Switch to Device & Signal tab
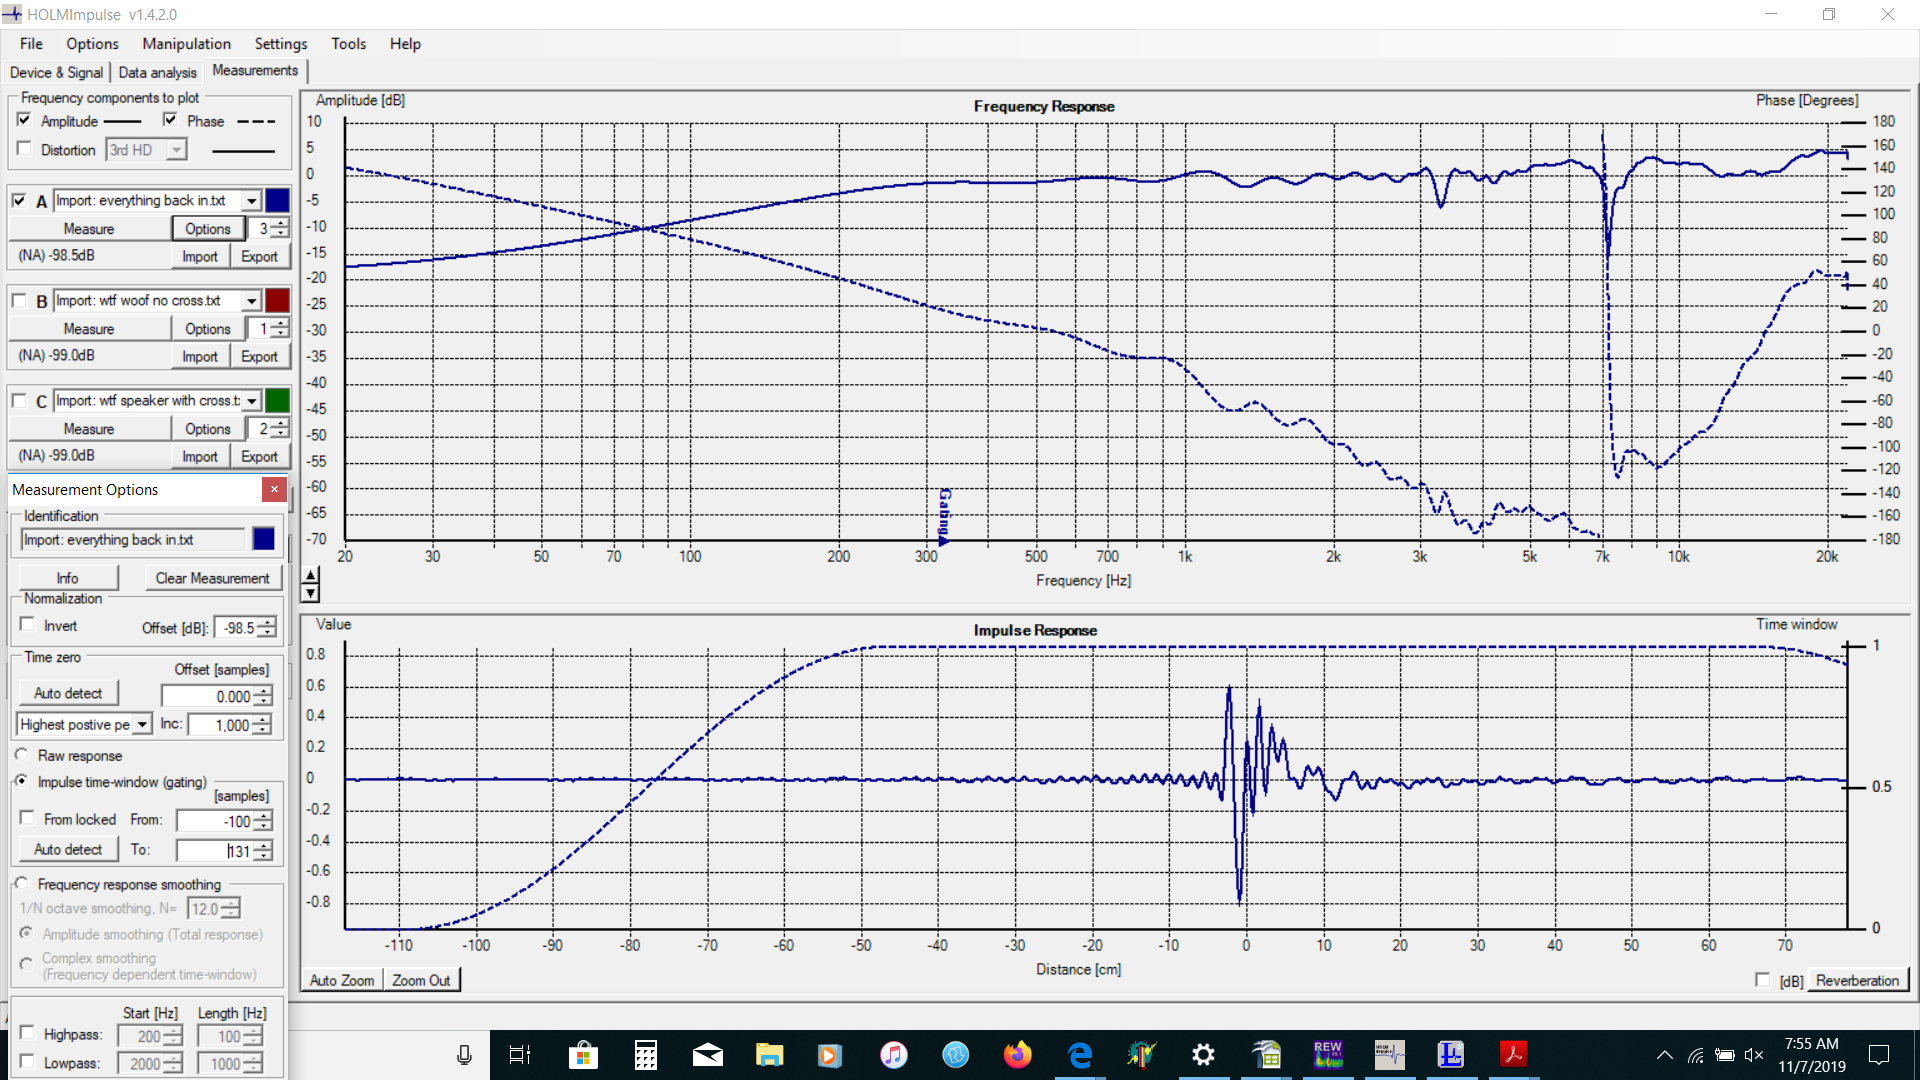This screenshot has width=1920, height=1080. click(56, 72)
